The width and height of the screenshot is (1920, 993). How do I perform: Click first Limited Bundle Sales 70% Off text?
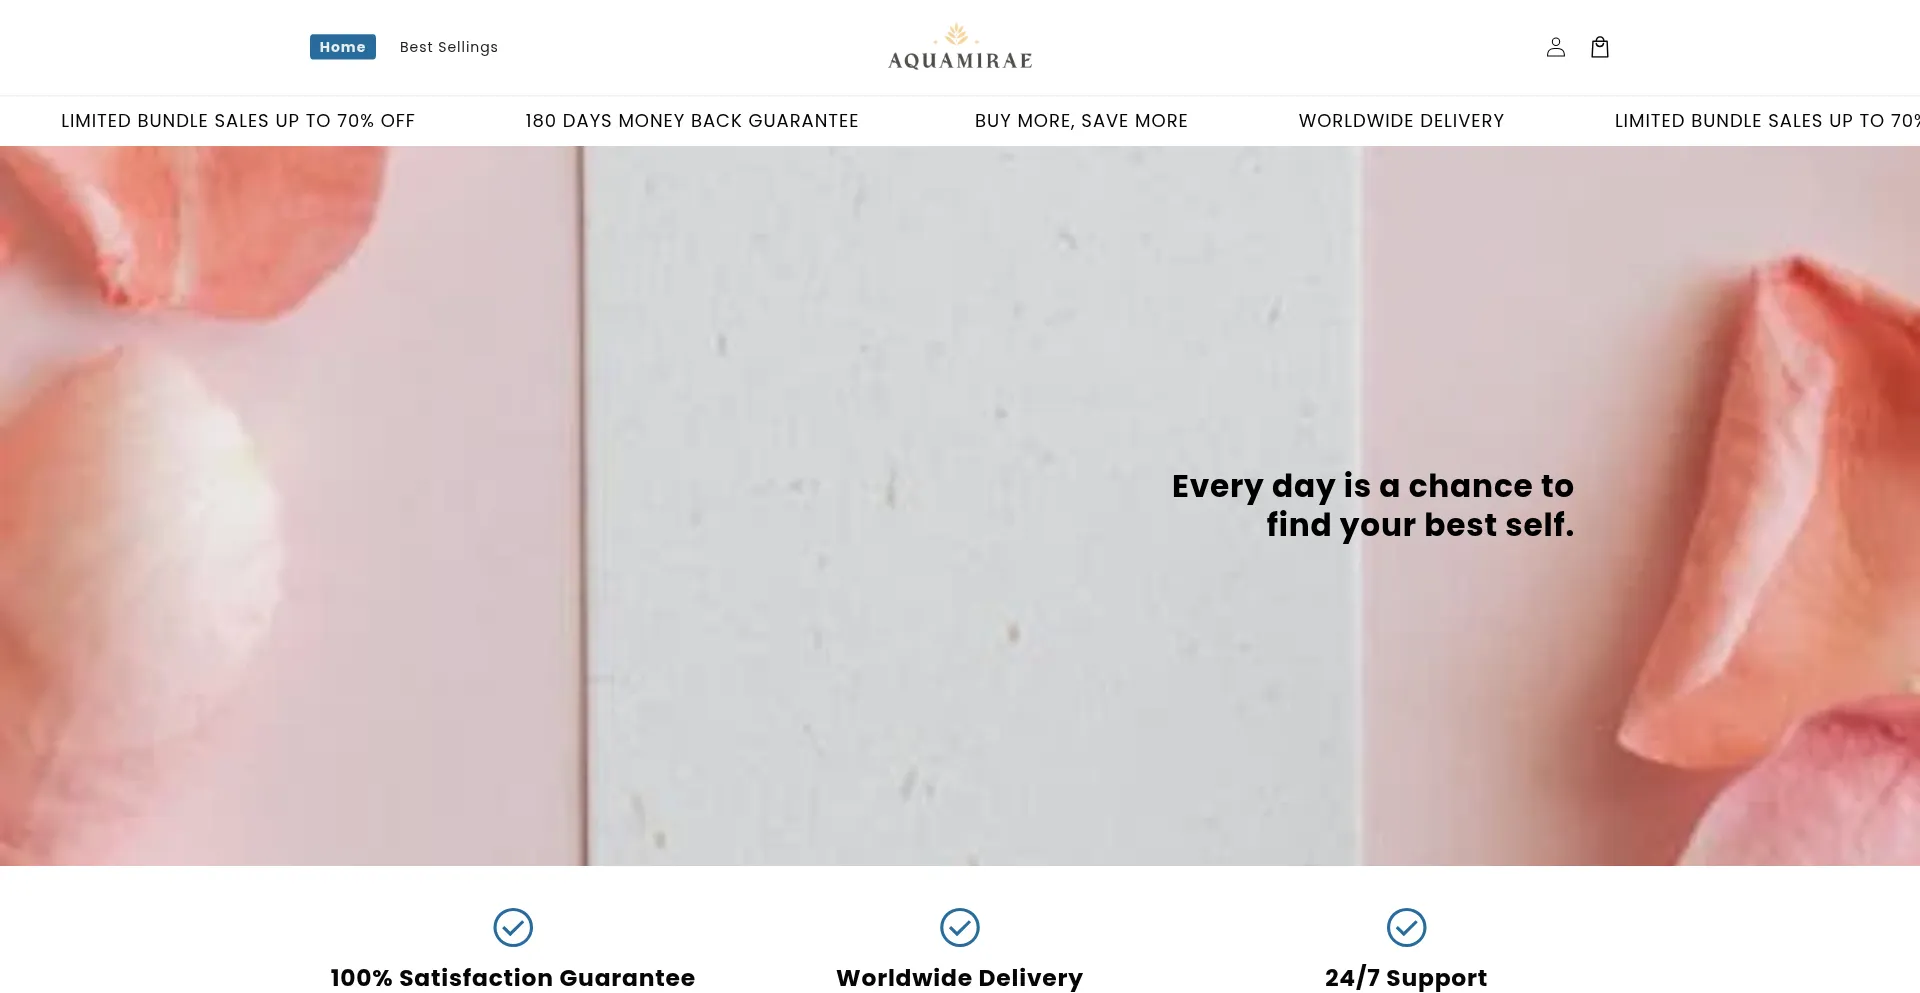click(238, 121)
